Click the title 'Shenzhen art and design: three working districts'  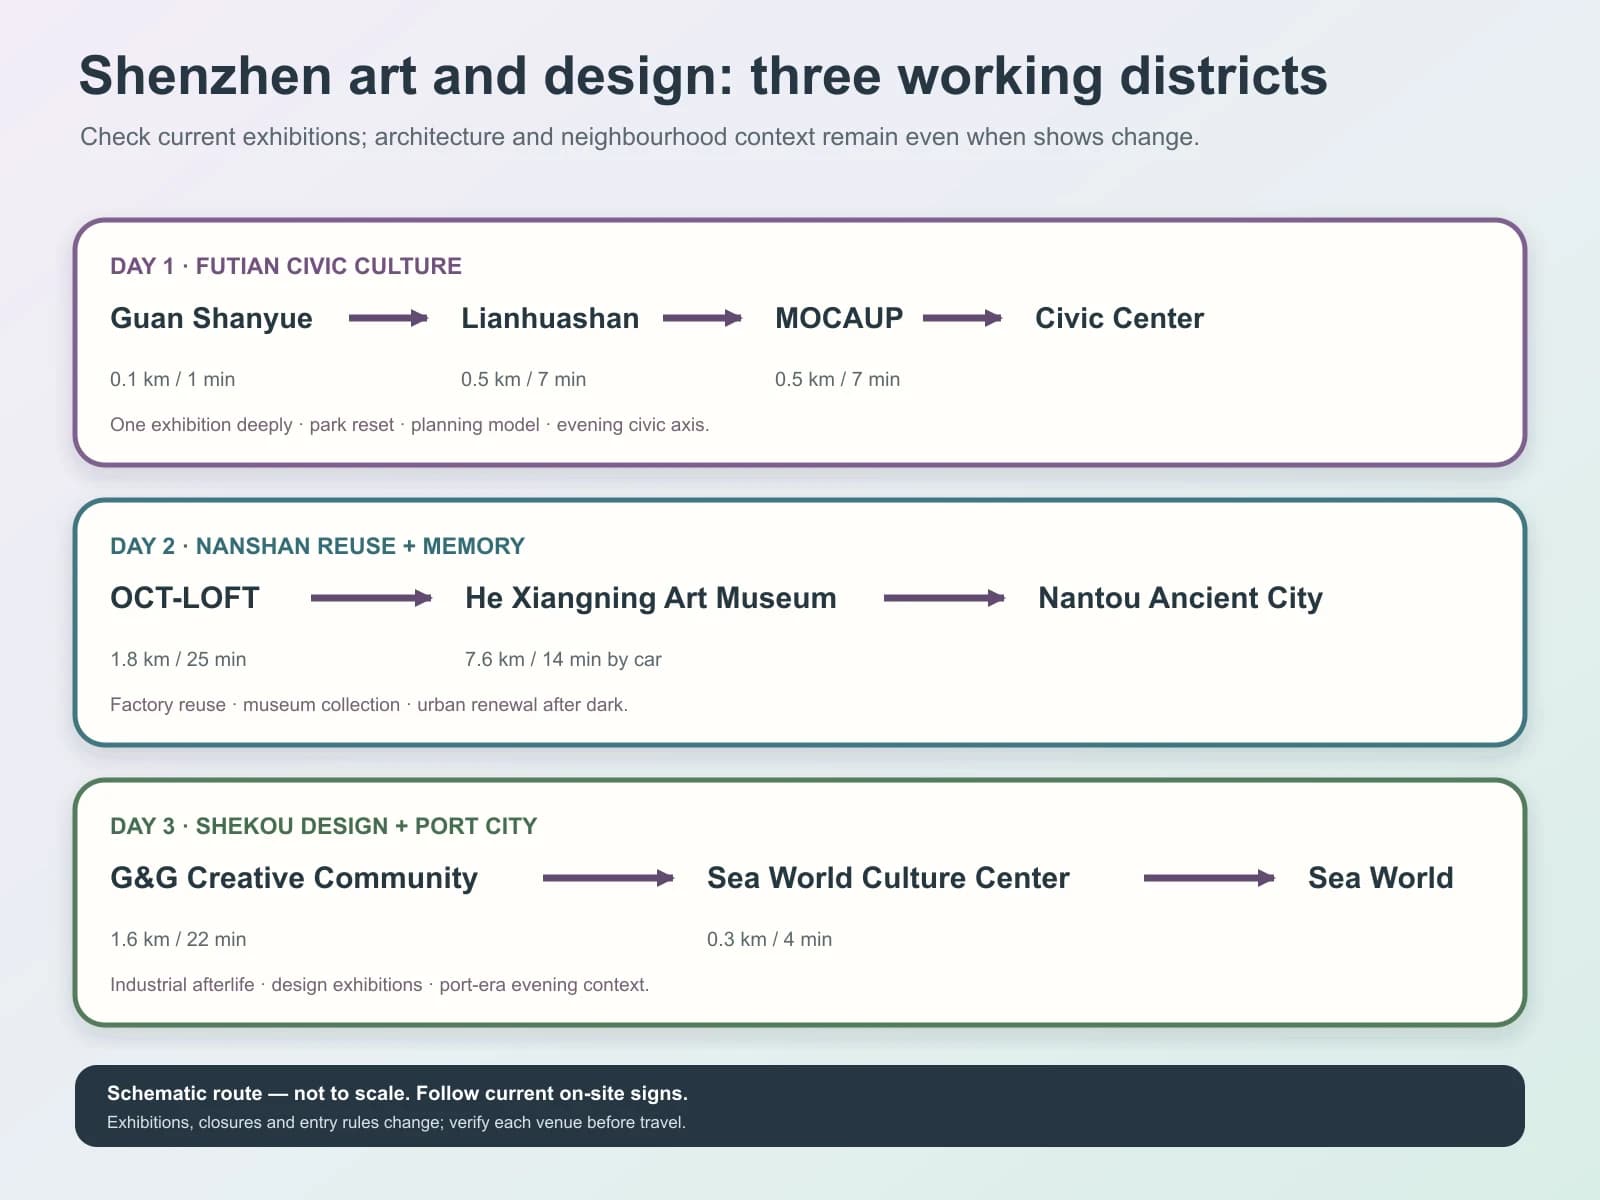coord(703,77)
